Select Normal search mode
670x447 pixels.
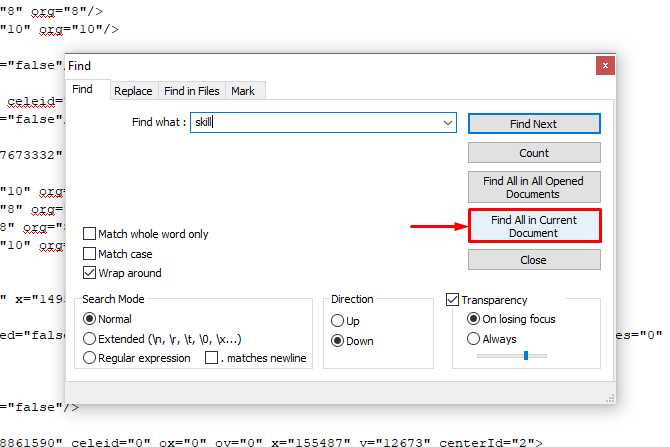pyautogui.click(x=90, y=319)
